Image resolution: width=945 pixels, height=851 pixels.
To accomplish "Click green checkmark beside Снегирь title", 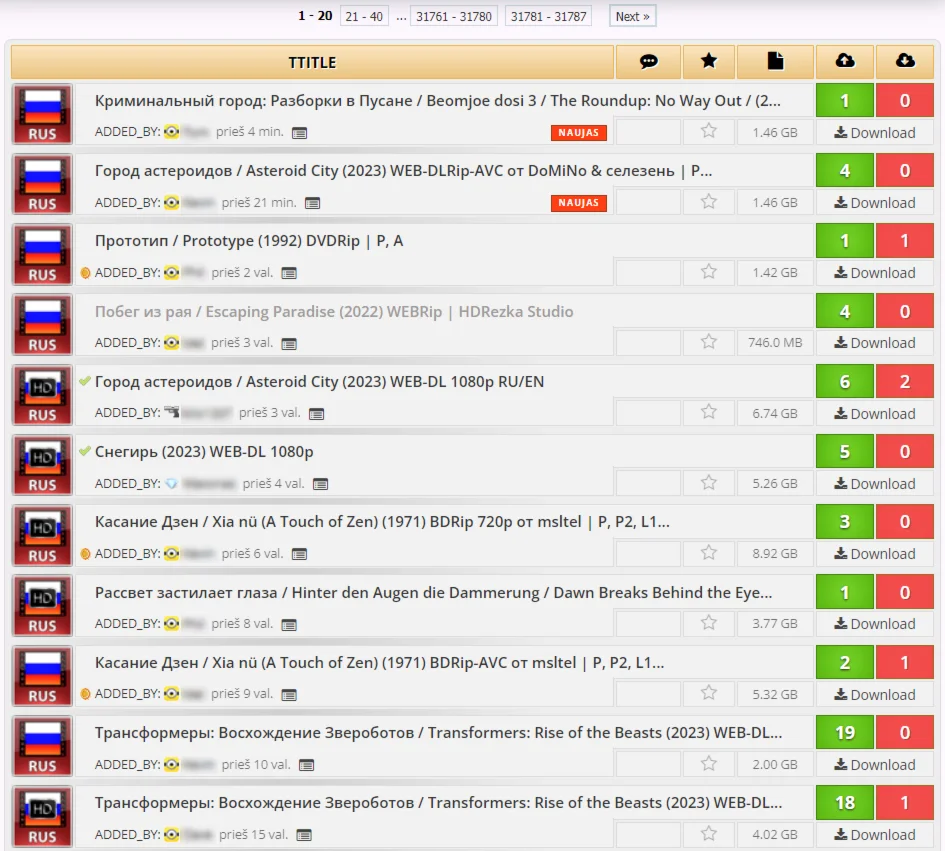I will click(85, 451).
